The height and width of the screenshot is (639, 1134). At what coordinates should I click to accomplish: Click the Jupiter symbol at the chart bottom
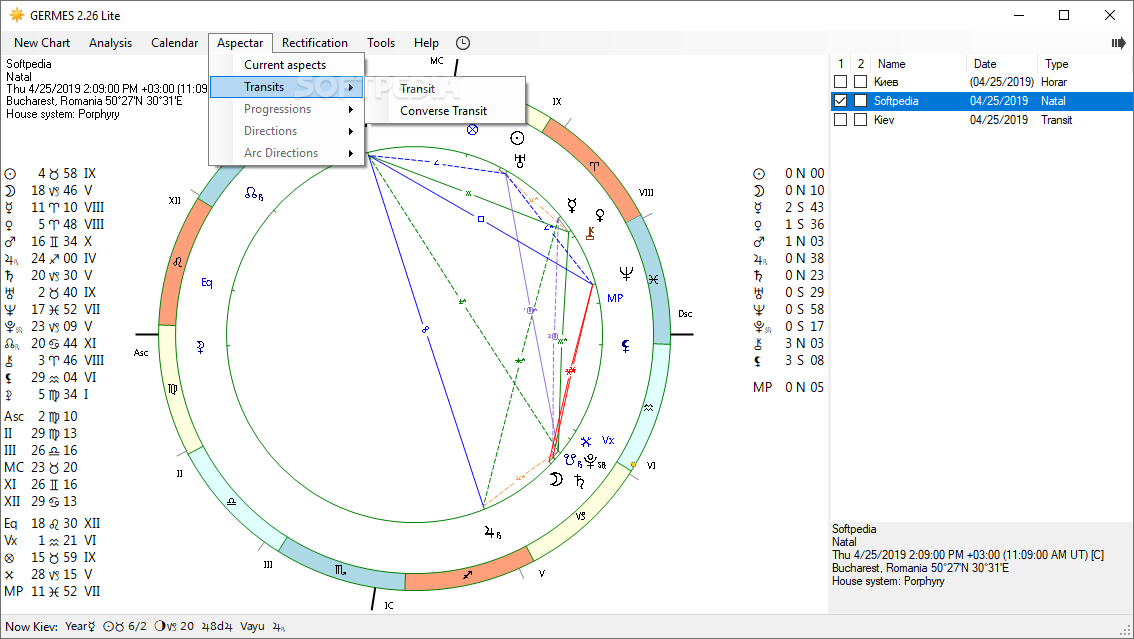[x=492, y=533]
